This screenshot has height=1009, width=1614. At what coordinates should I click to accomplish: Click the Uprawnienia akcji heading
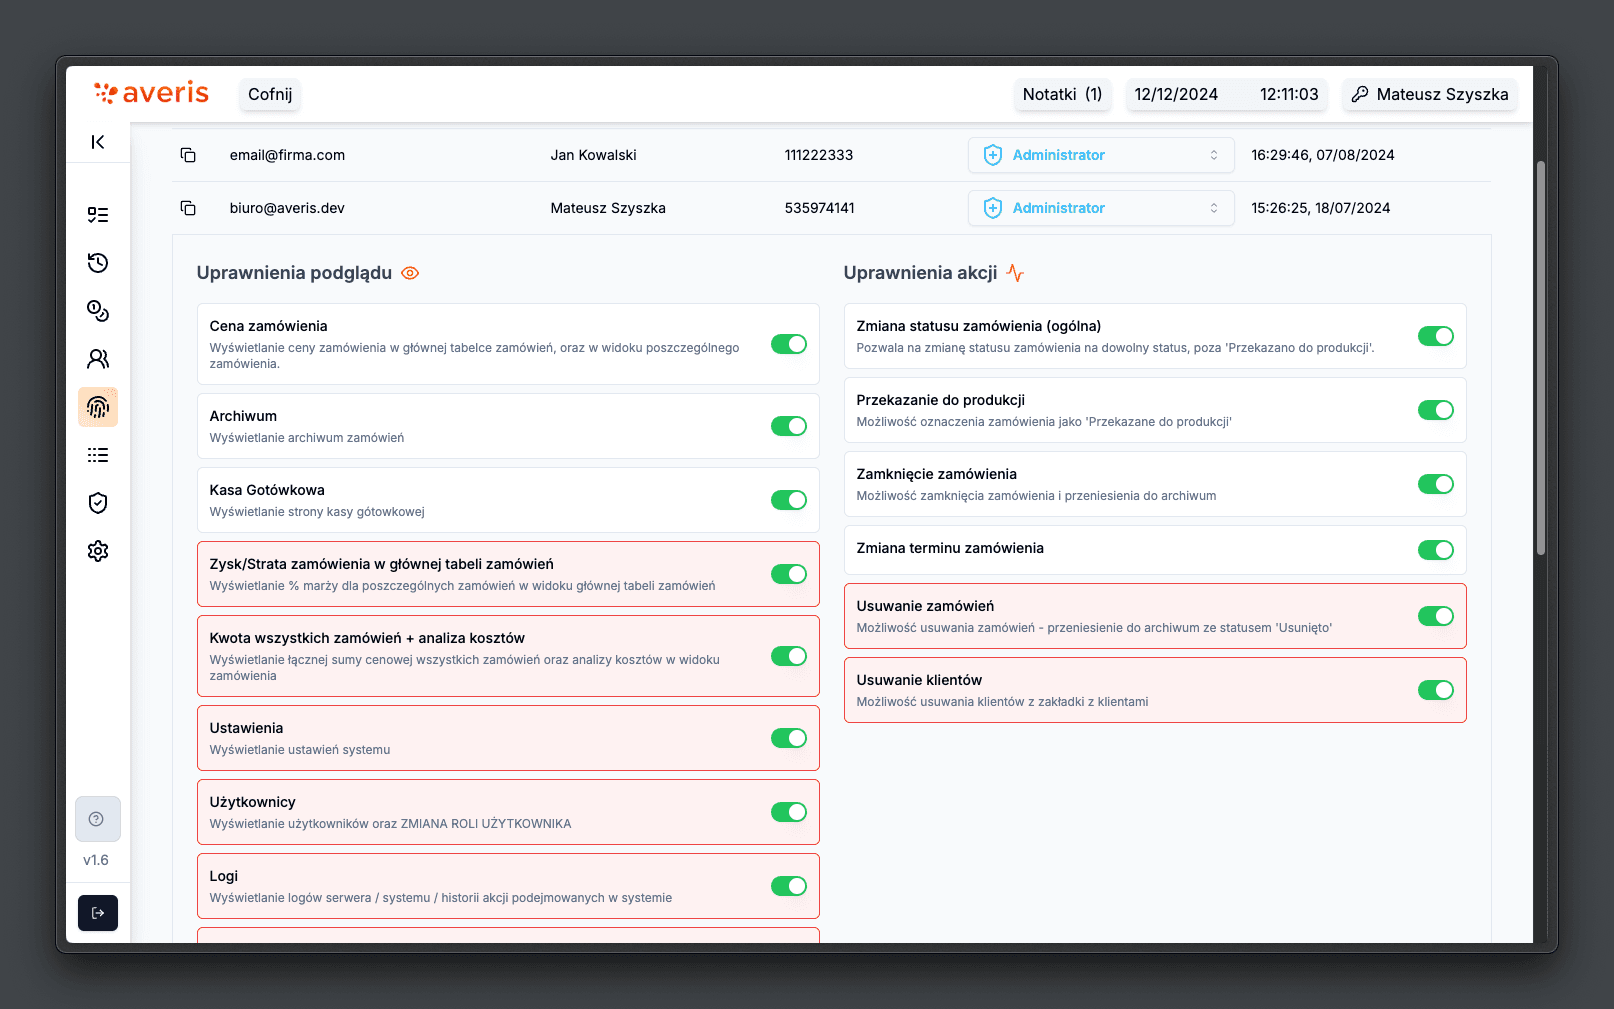[x=920, y=273]
